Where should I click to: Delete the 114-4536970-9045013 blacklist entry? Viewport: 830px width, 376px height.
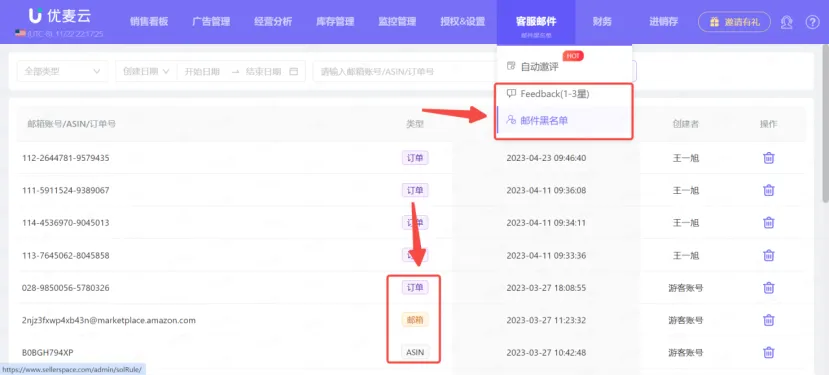point(769,222)
